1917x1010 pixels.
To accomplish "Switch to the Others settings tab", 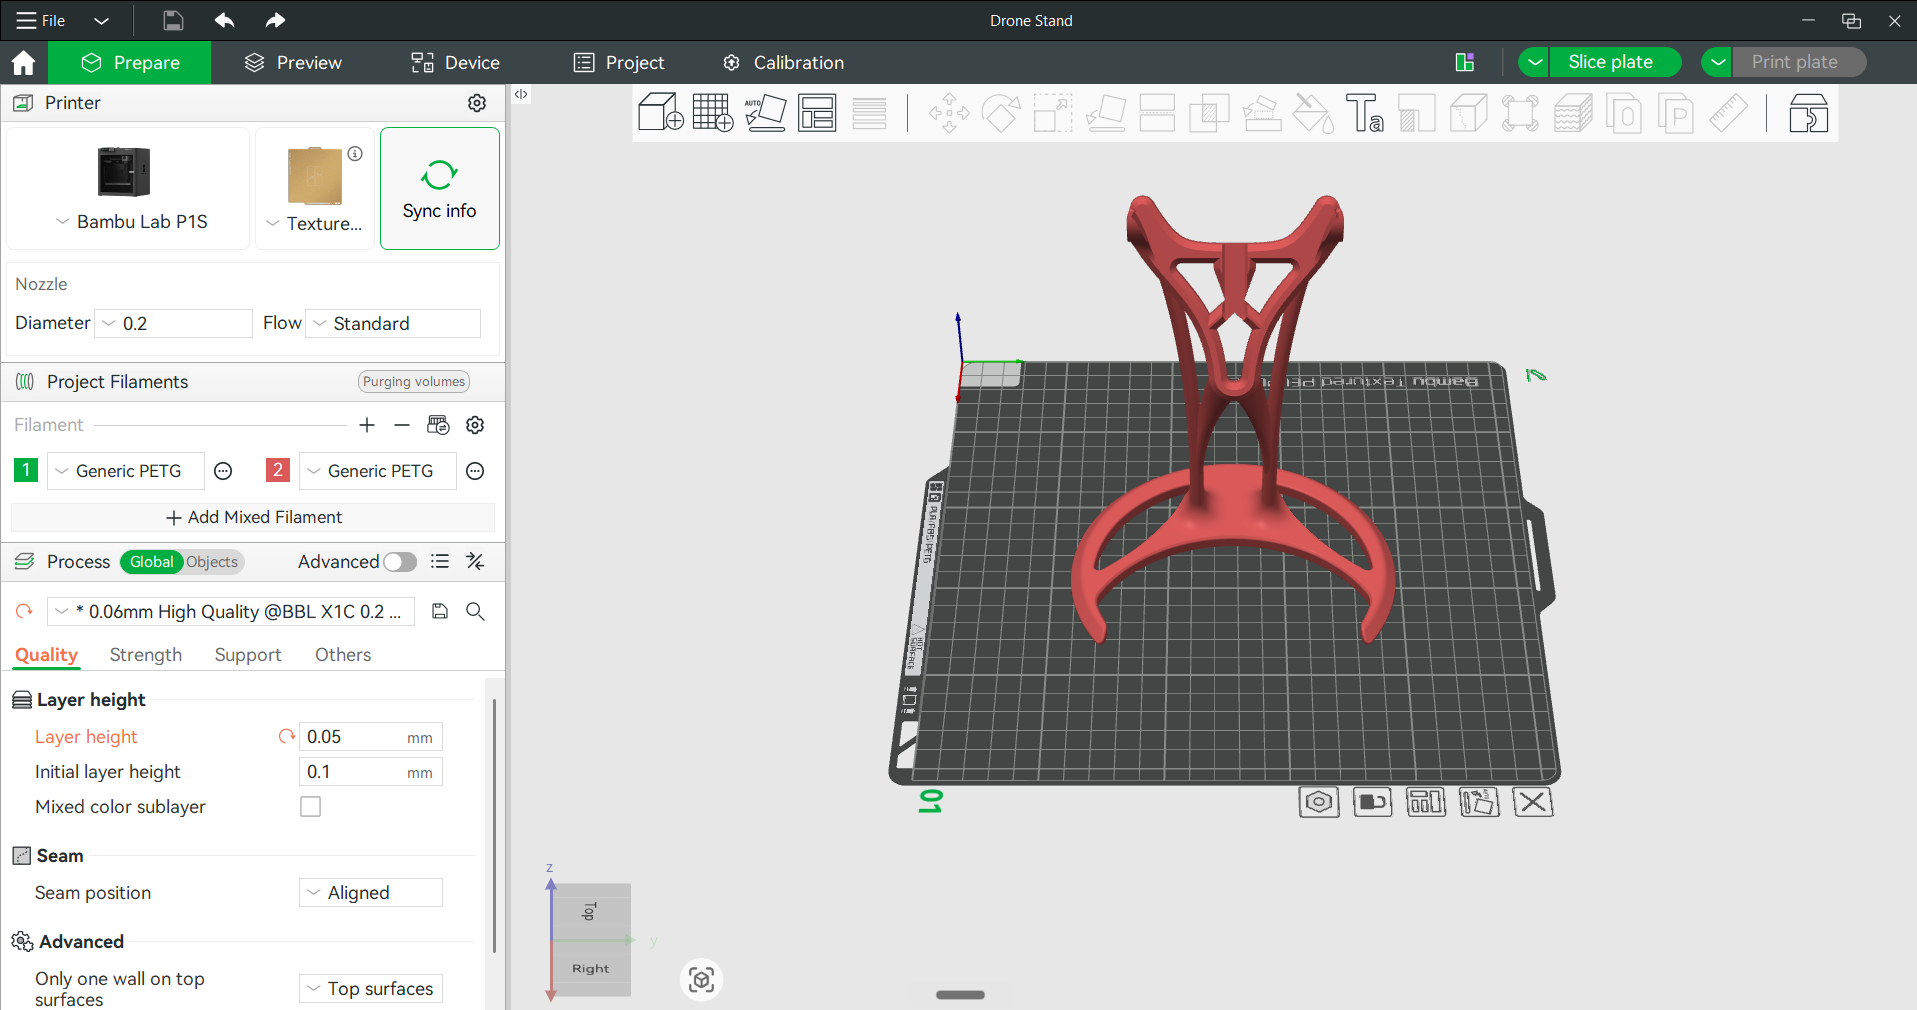I will [343, 654].
